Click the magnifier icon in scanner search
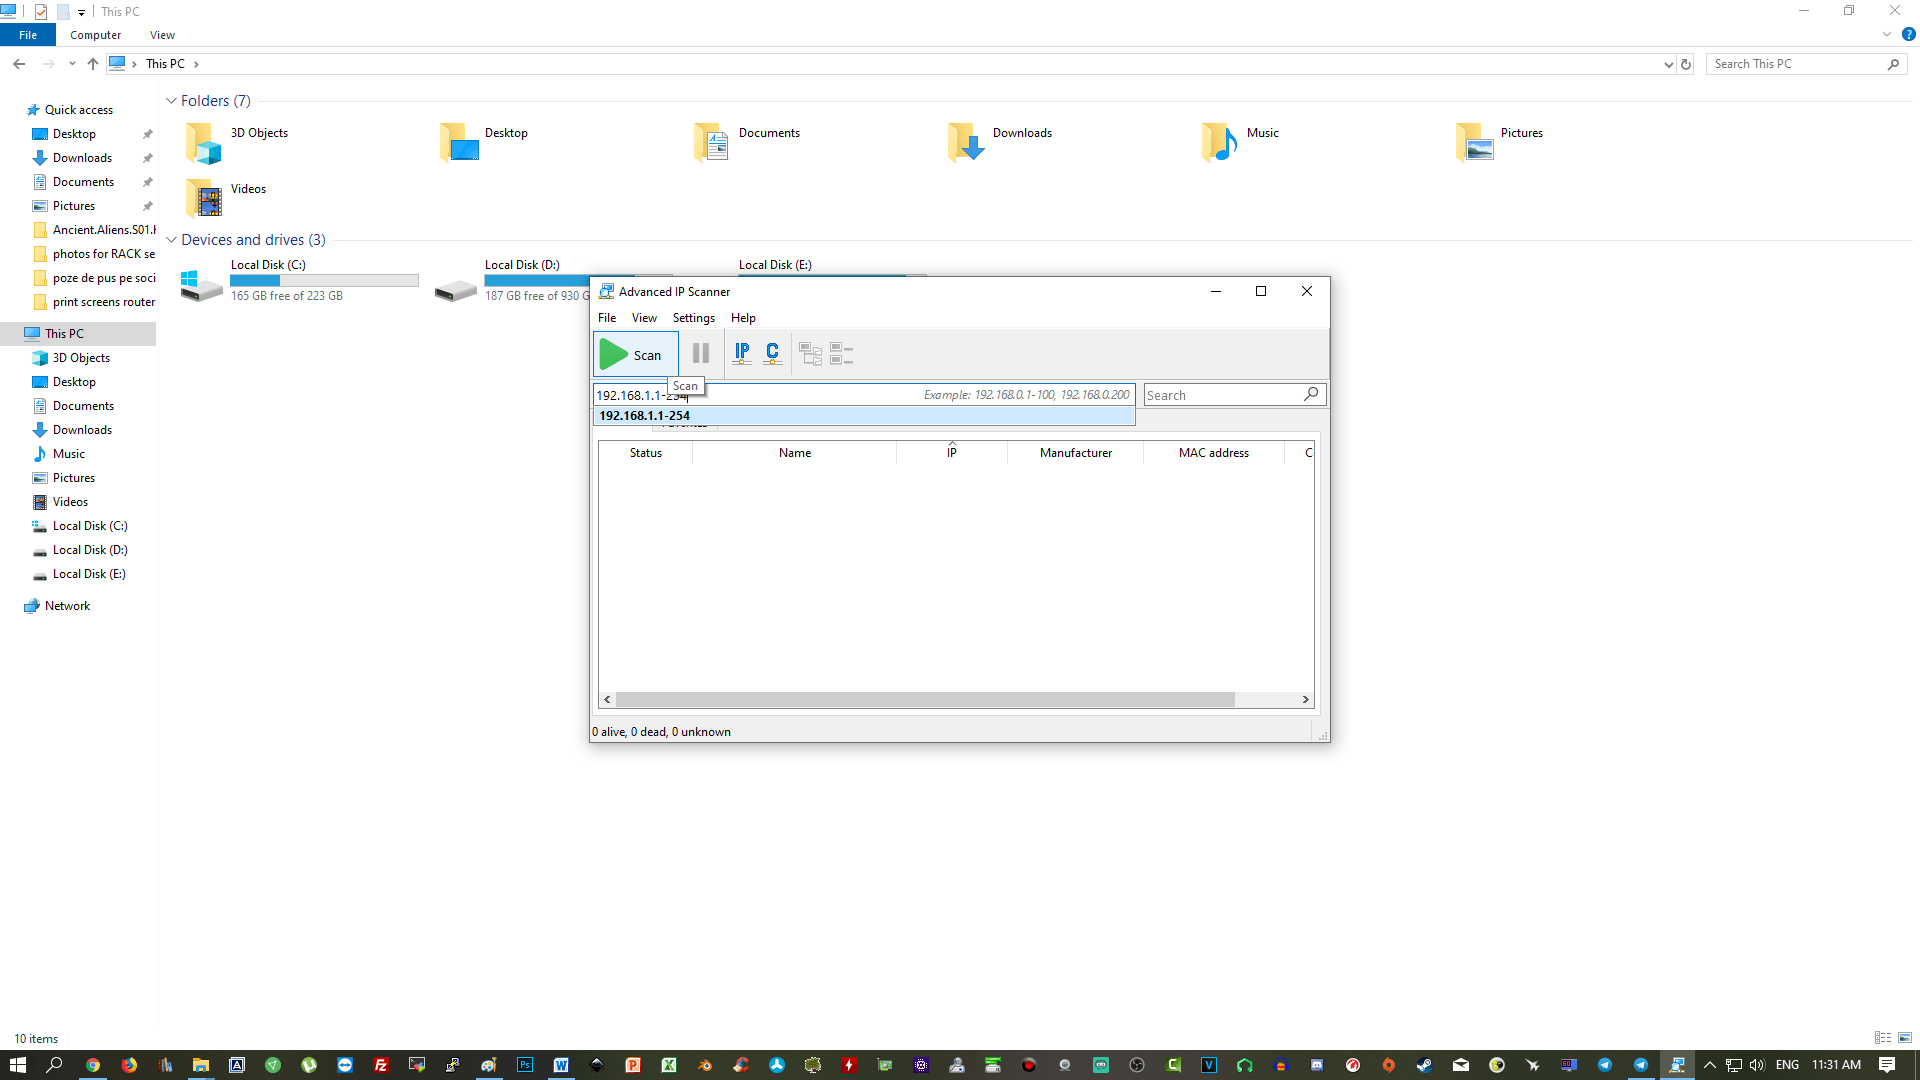 pos(1311,394)
